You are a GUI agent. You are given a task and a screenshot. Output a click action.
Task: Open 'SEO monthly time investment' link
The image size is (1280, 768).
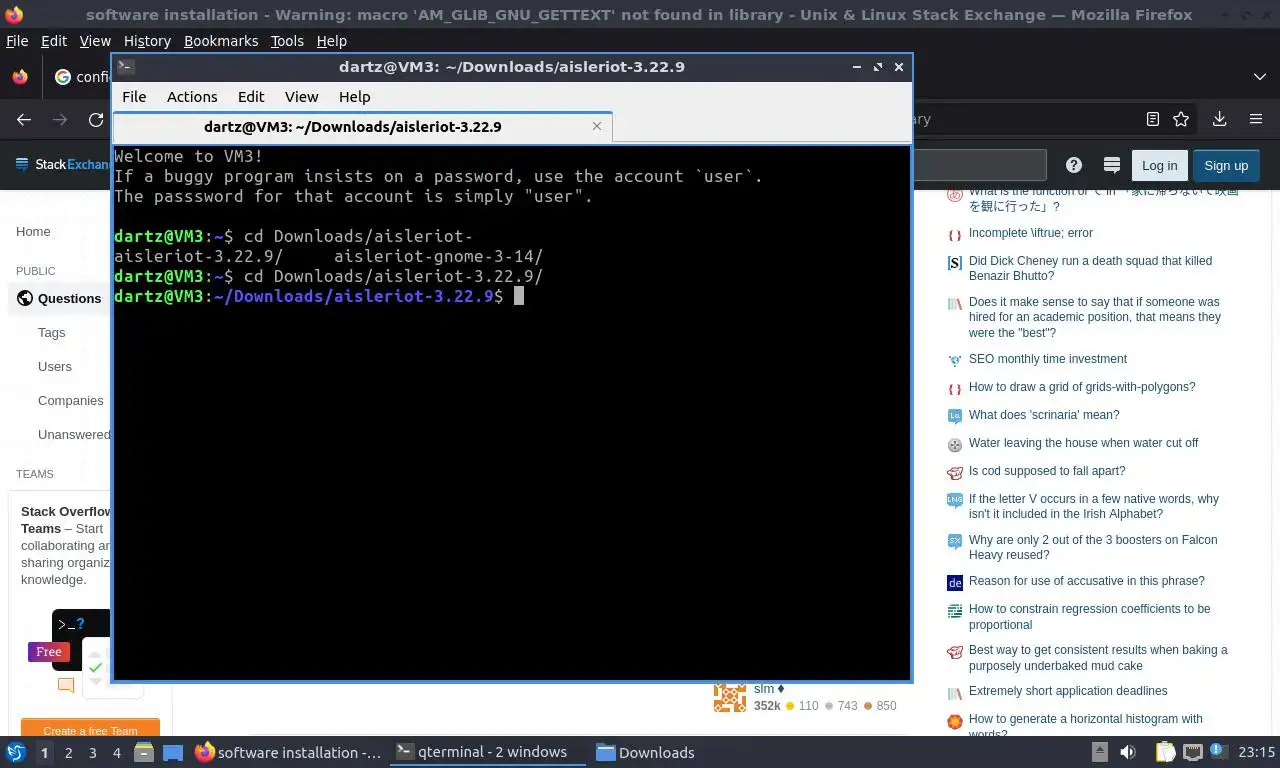click(x=1047, y=359)
